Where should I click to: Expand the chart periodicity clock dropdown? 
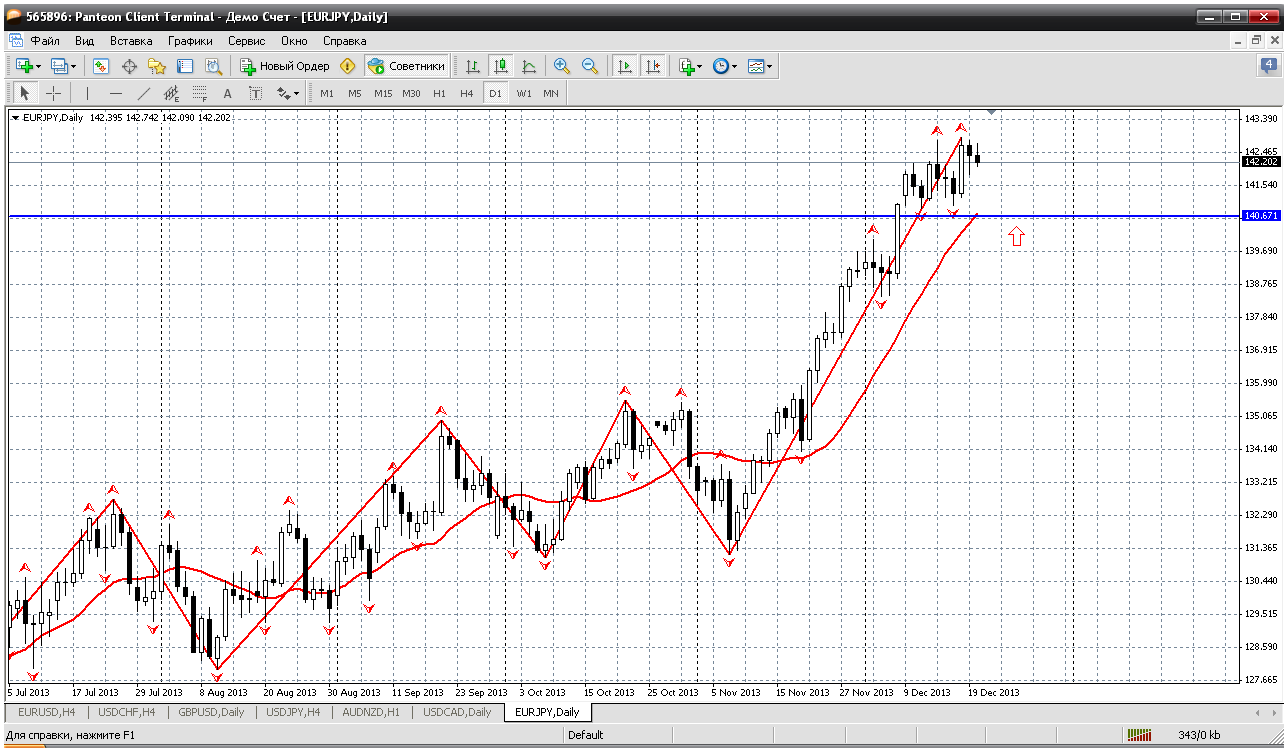735,67
